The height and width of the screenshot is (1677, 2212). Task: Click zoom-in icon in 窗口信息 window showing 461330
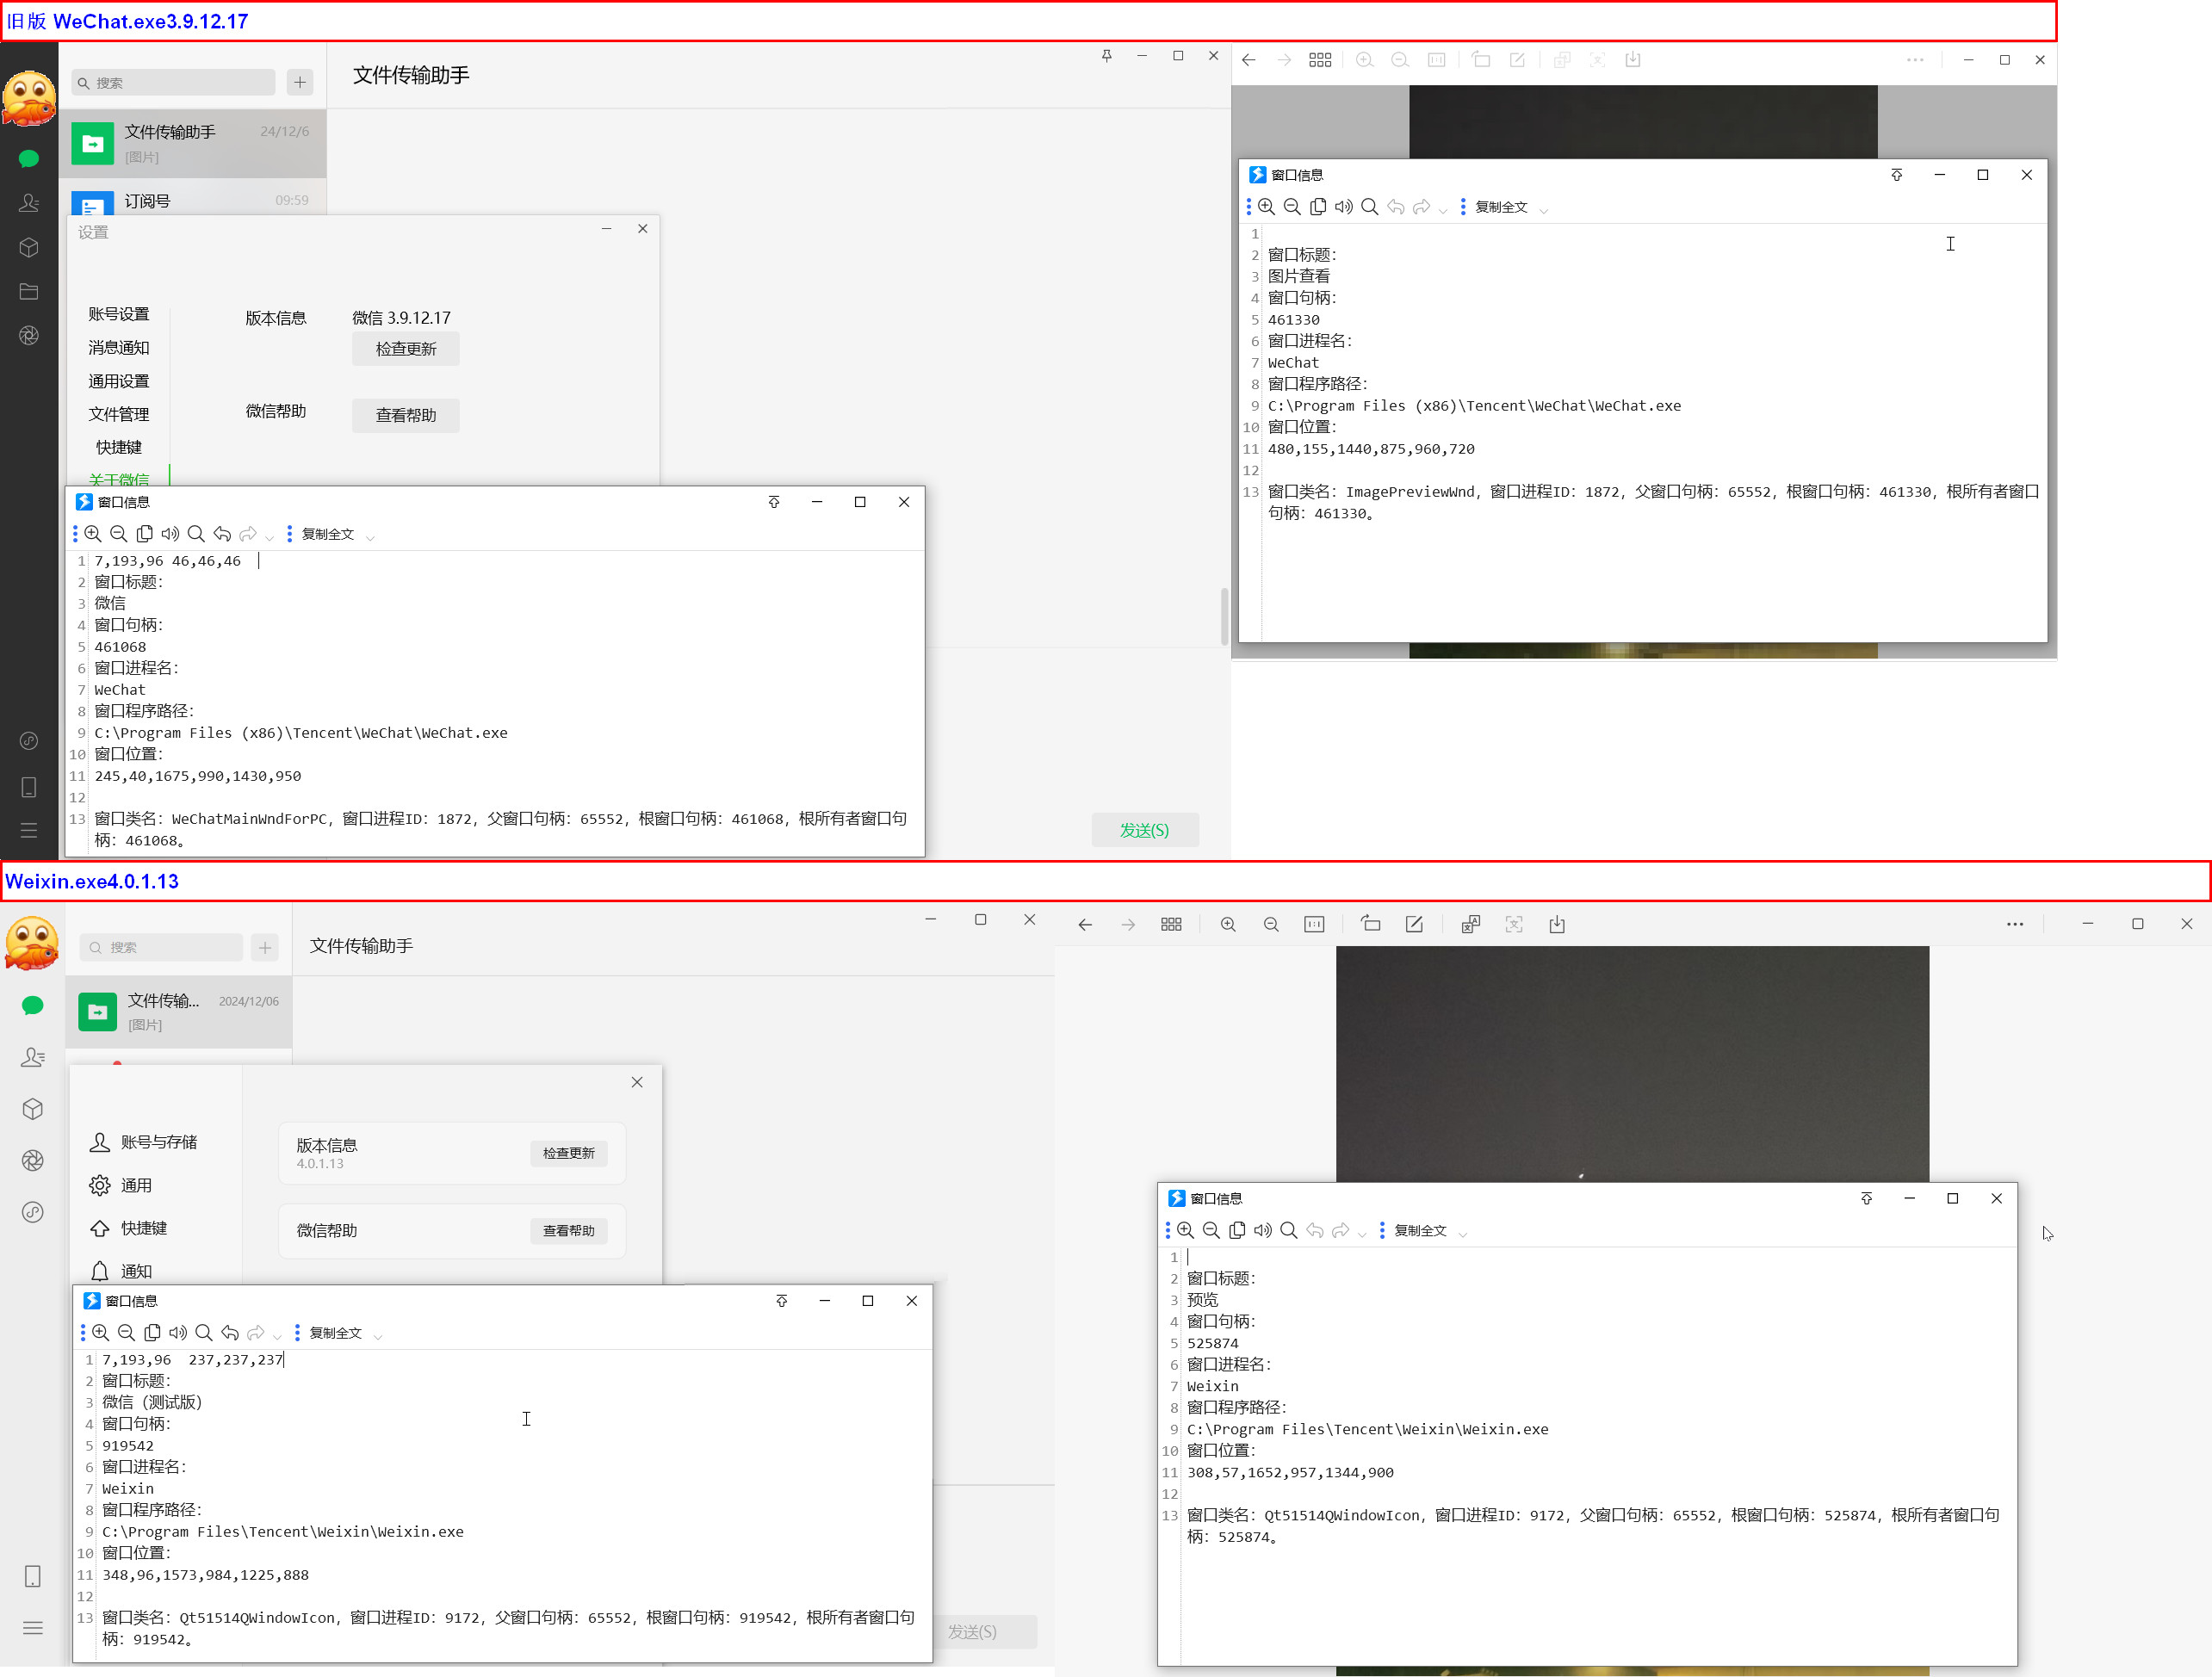tap(1266, 207)
